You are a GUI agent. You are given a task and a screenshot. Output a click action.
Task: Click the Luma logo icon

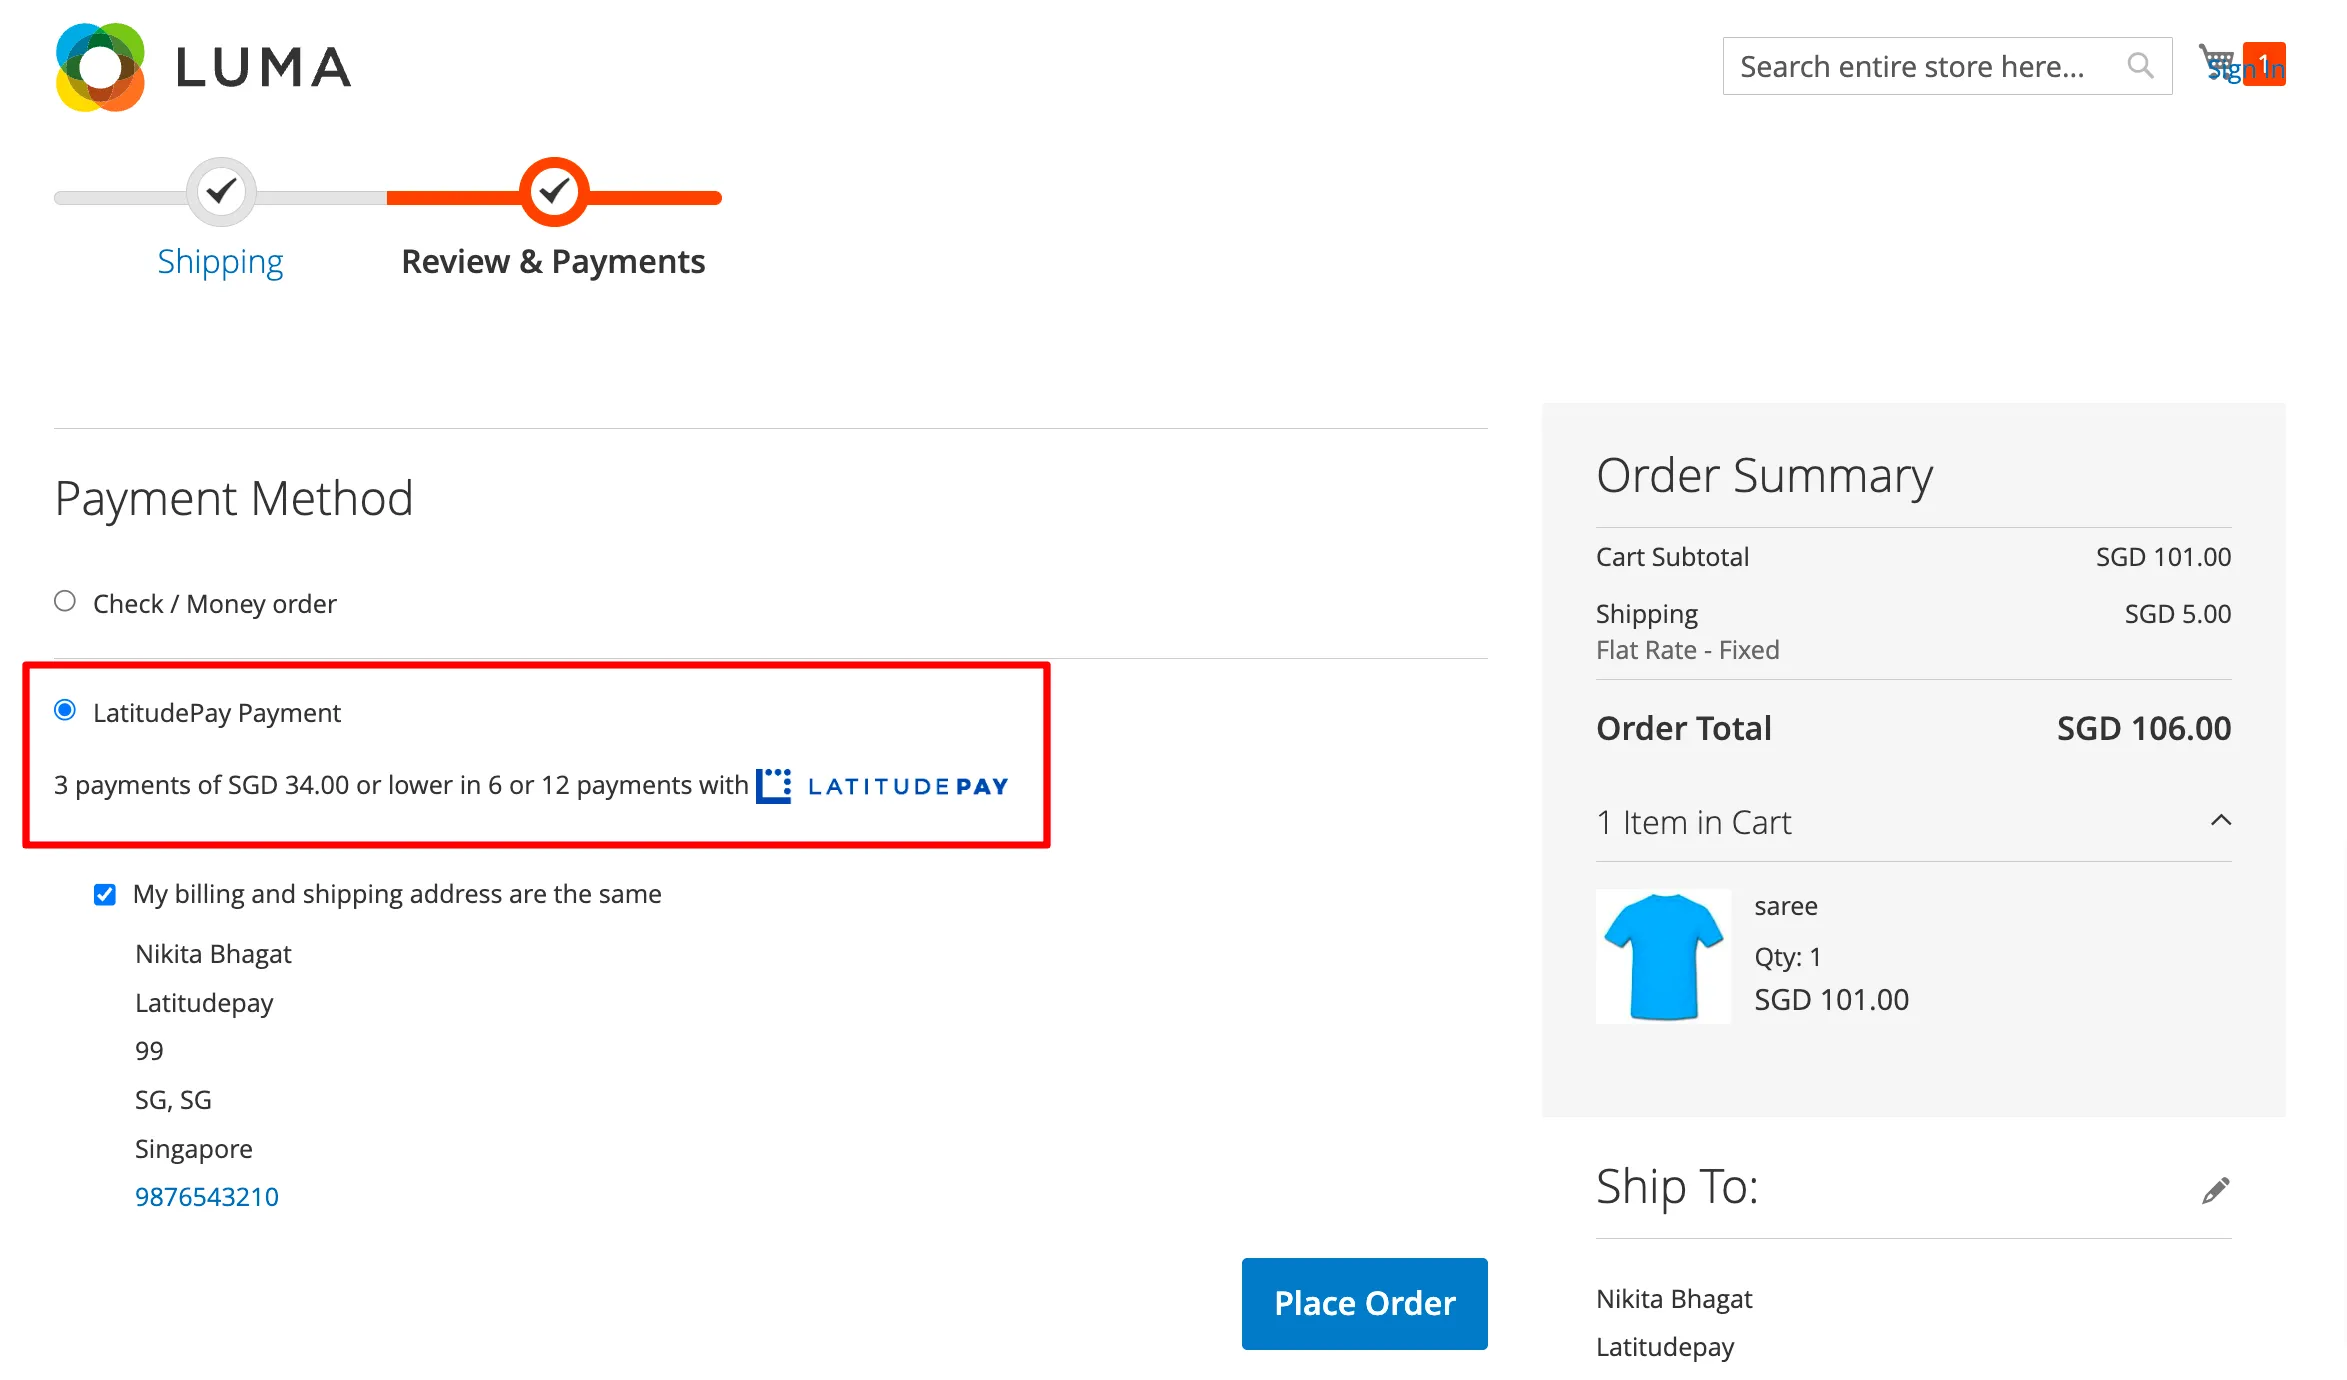click(100, 67)
